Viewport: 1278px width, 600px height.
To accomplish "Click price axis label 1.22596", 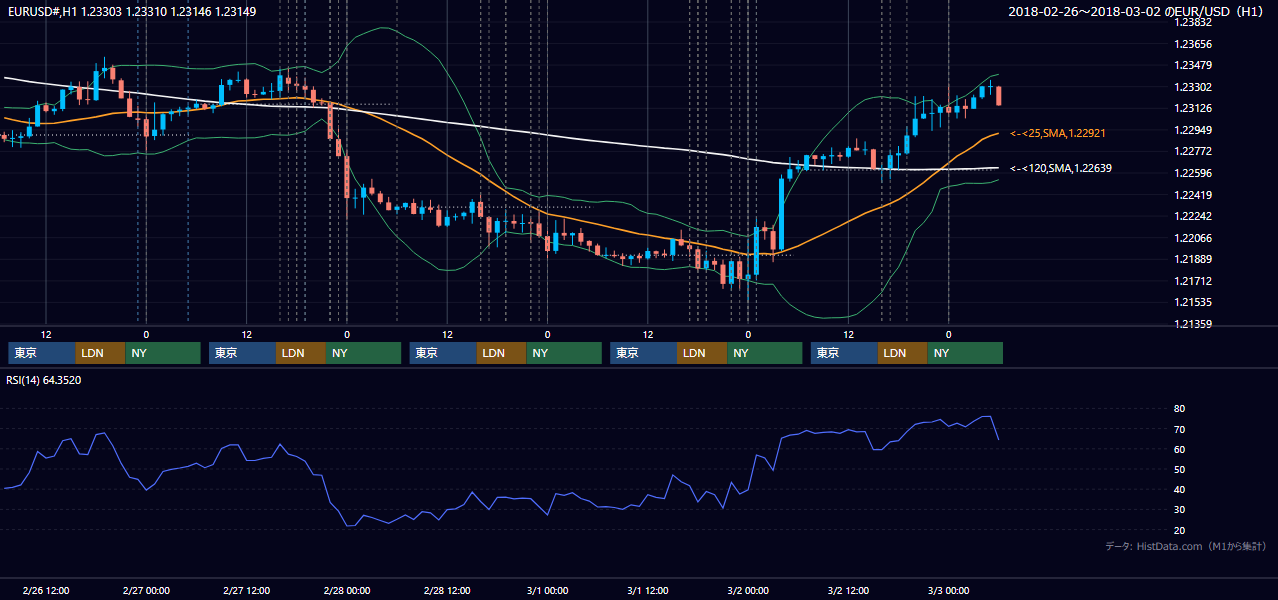I will 1193,173.
